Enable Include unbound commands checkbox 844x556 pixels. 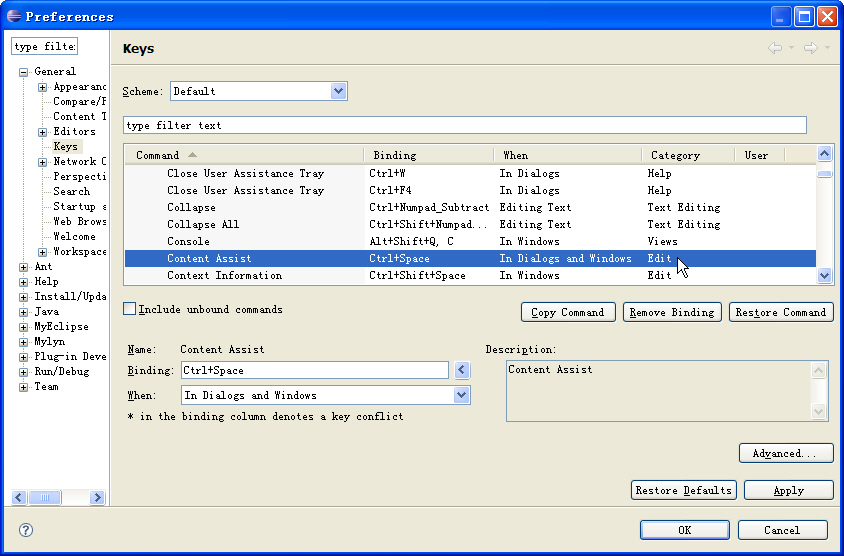pos(129,309)
